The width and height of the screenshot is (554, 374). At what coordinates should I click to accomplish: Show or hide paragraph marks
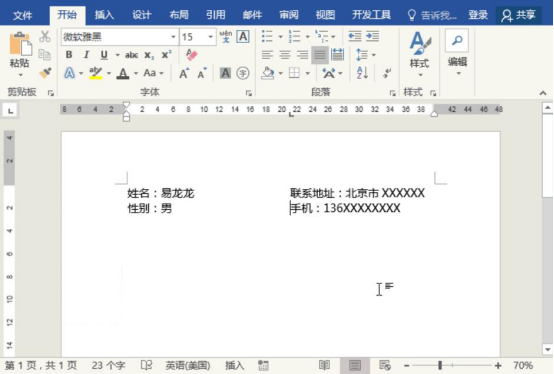coord(387,73)
